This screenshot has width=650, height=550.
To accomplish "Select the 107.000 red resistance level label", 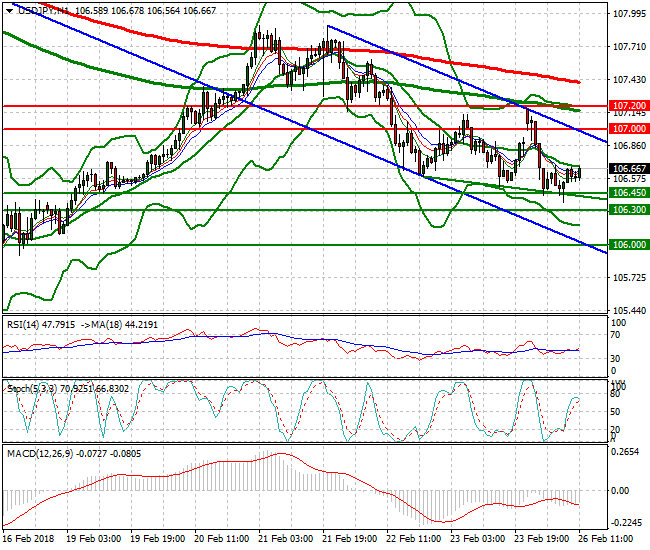I will click(629, 128).
